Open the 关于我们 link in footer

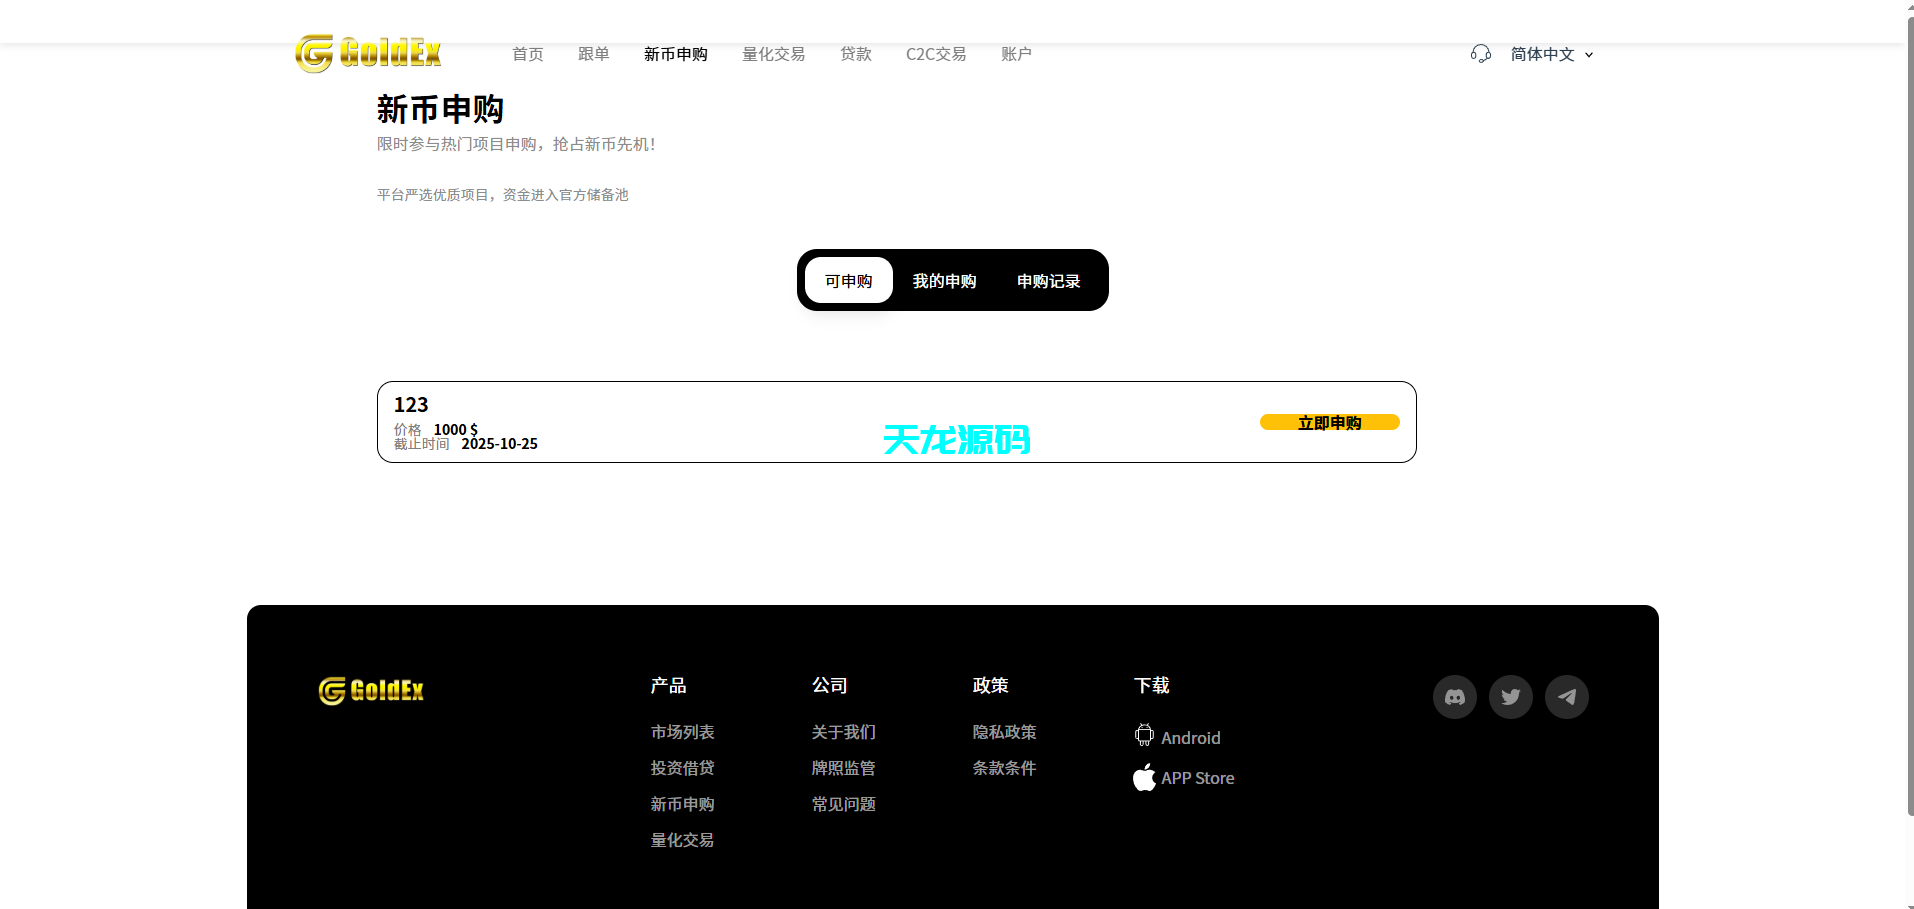[x=843, y=731]
